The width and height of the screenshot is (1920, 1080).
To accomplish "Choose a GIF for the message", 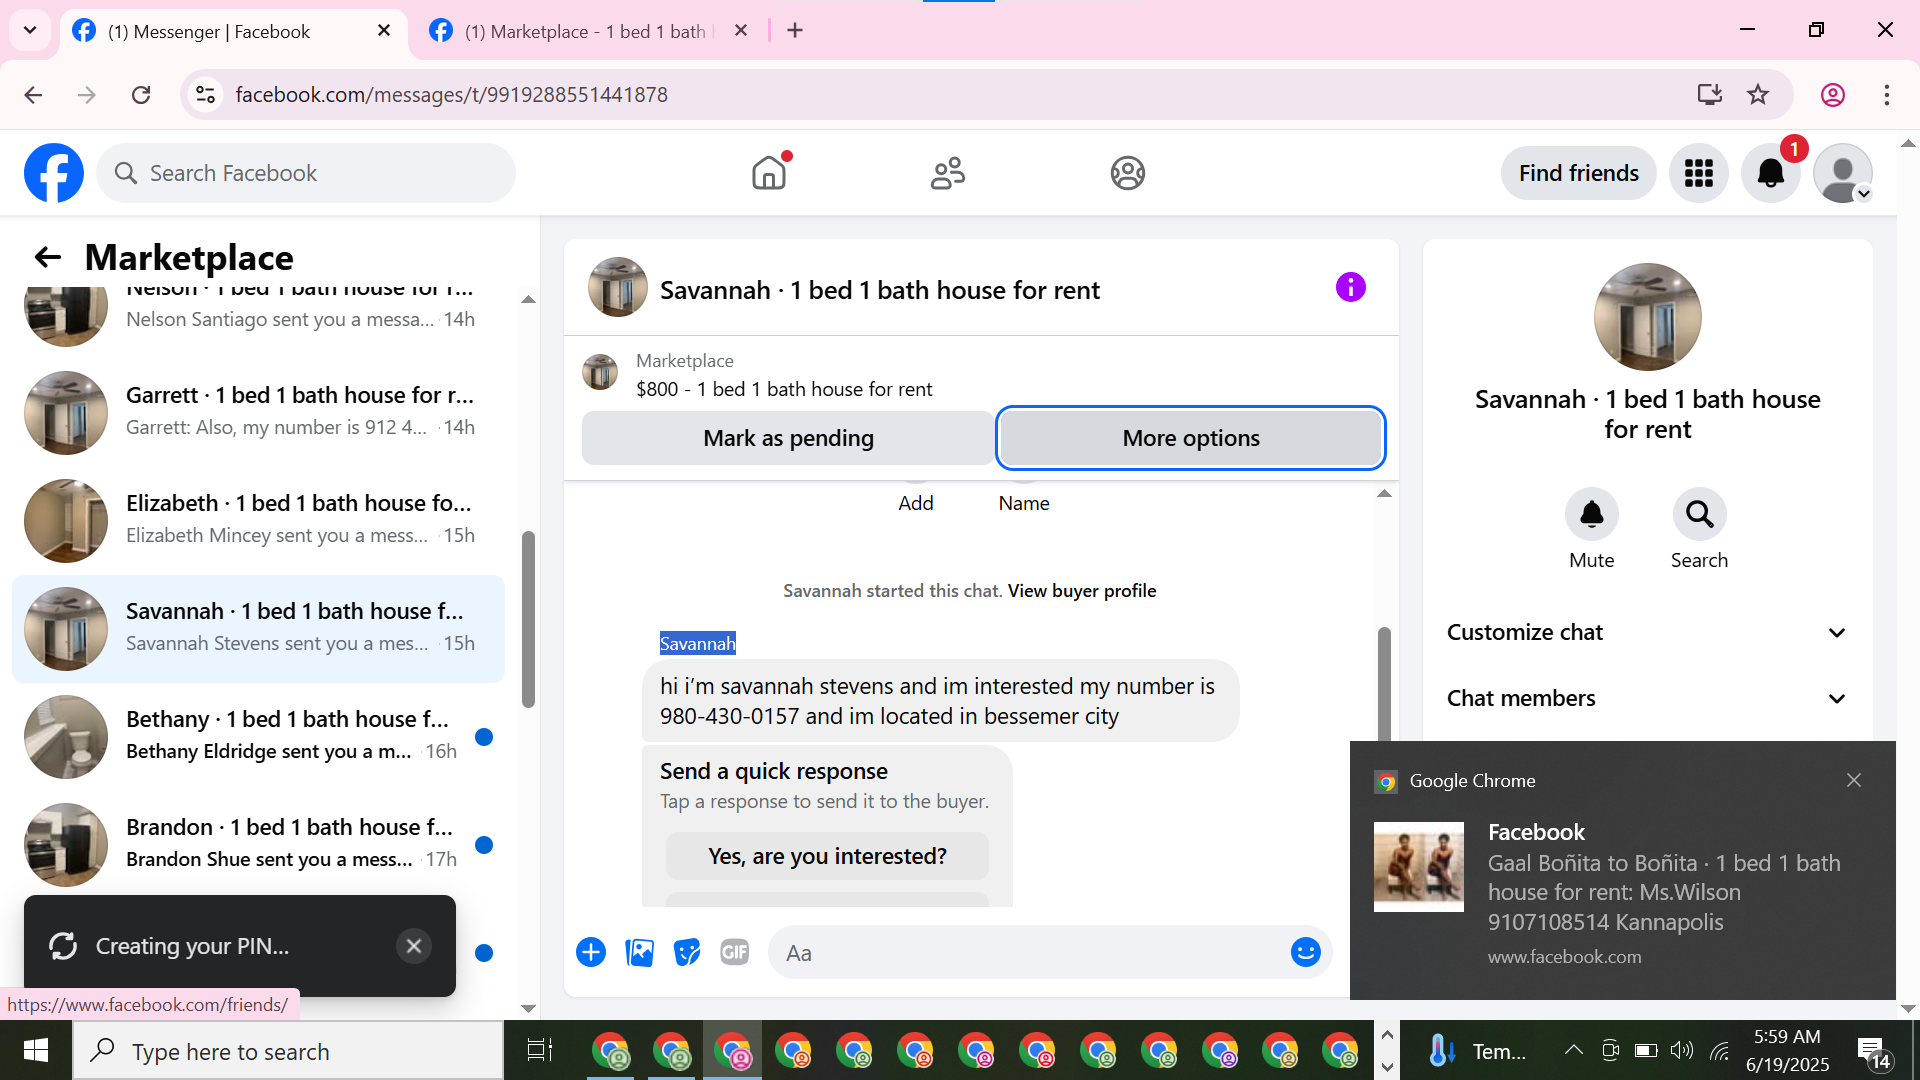I will [735, 952].
